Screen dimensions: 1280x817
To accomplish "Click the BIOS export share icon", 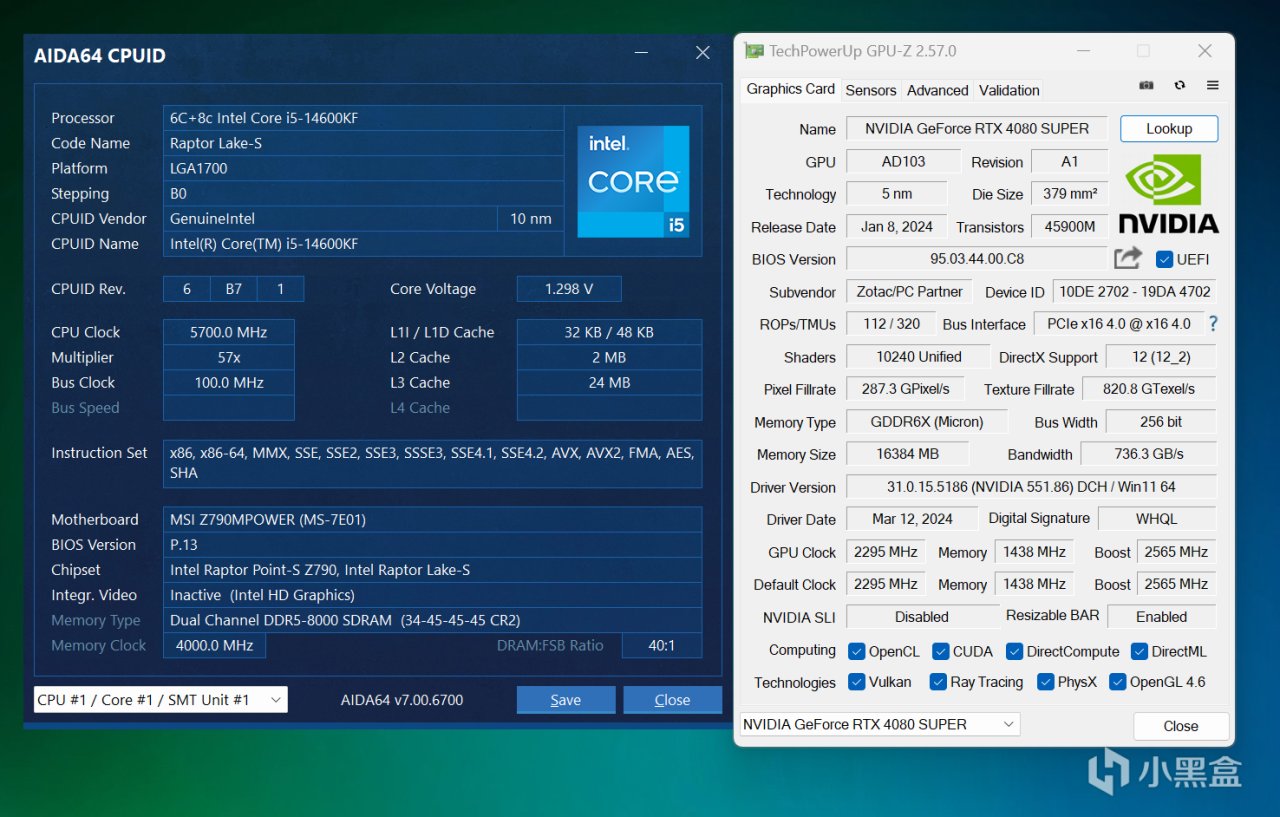I will (1128, 258).
